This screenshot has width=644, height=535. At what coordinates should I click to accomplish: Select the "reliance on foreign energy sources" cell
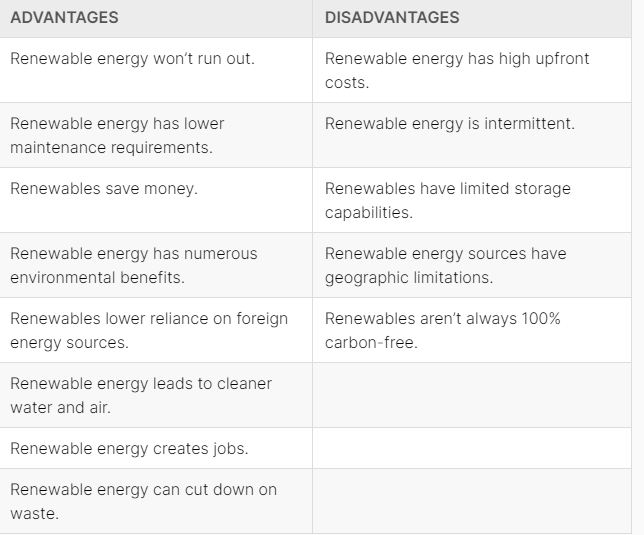(148, 330)
